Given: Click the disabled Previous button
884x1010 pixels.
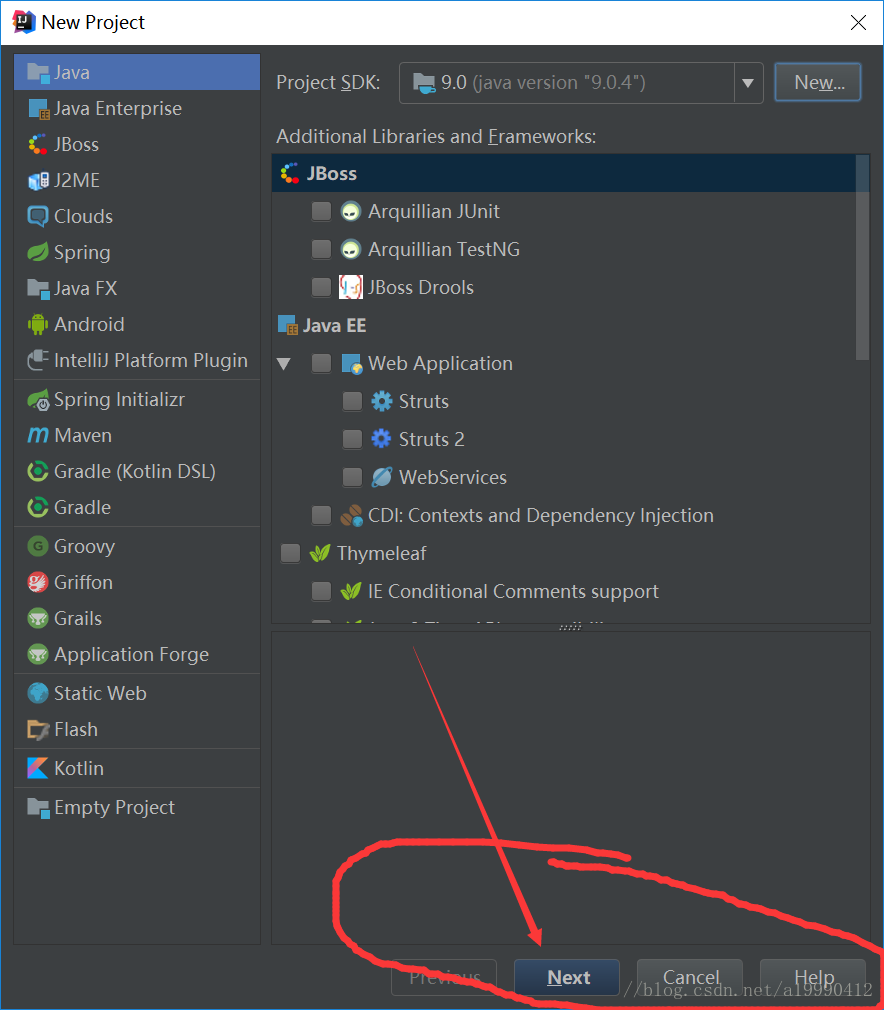Looking at the screenshot, I should pyautogui.click(x=444, y=977).
